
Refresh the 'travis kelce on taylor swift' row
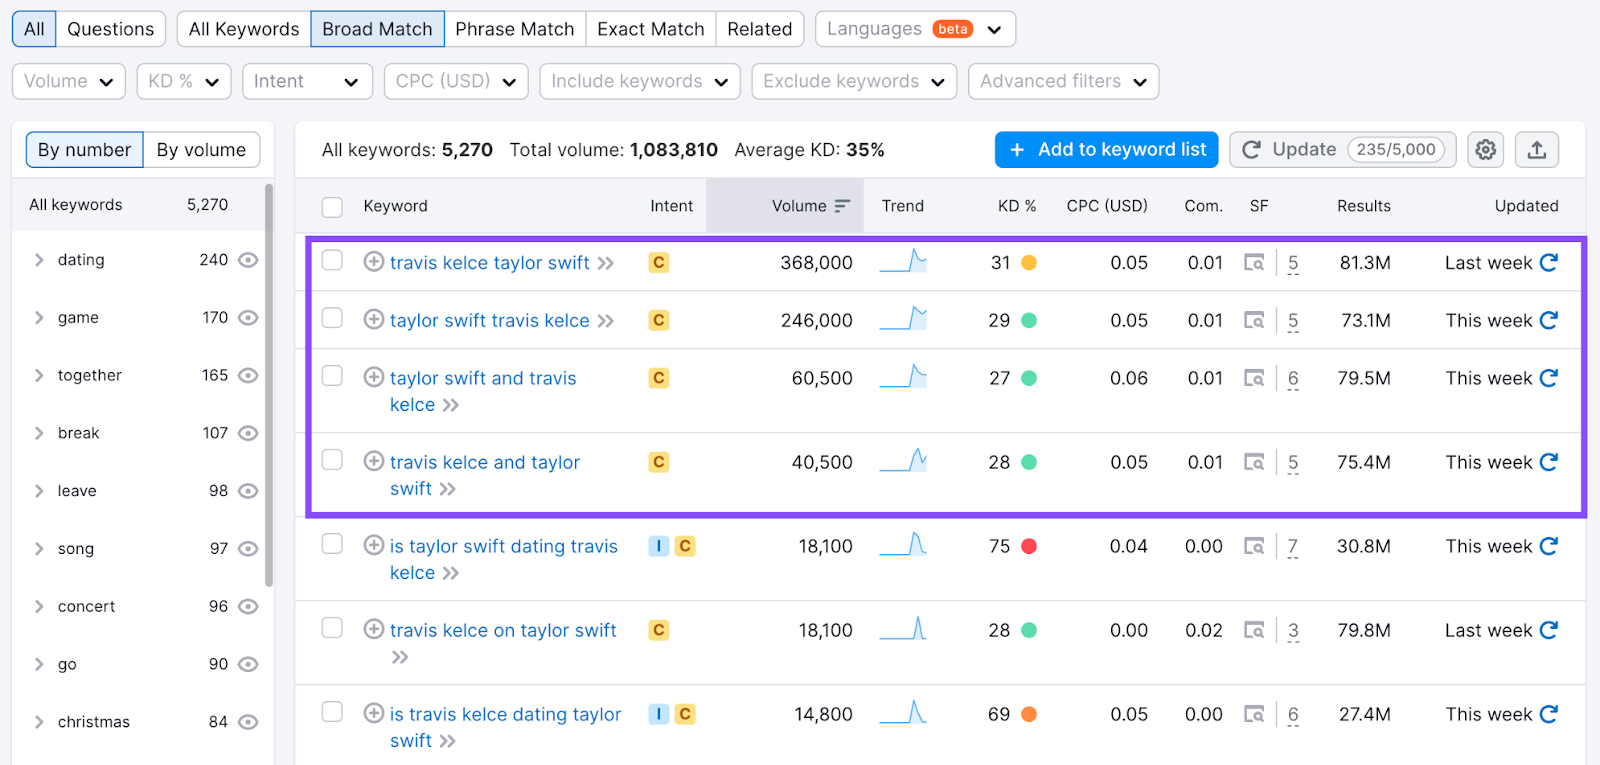click(x=1549, y=630)
